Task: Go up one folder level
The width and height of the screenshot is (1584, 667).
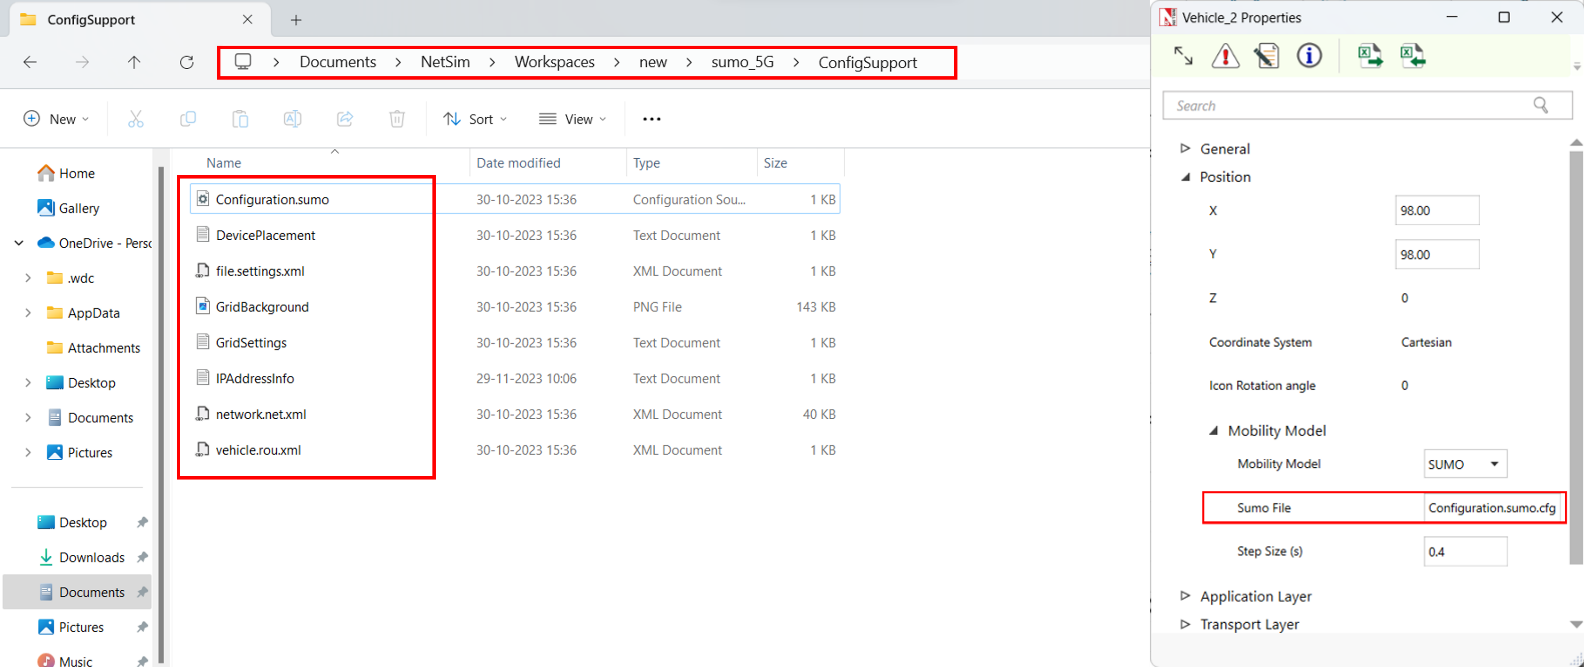Action: coord(134,62)
